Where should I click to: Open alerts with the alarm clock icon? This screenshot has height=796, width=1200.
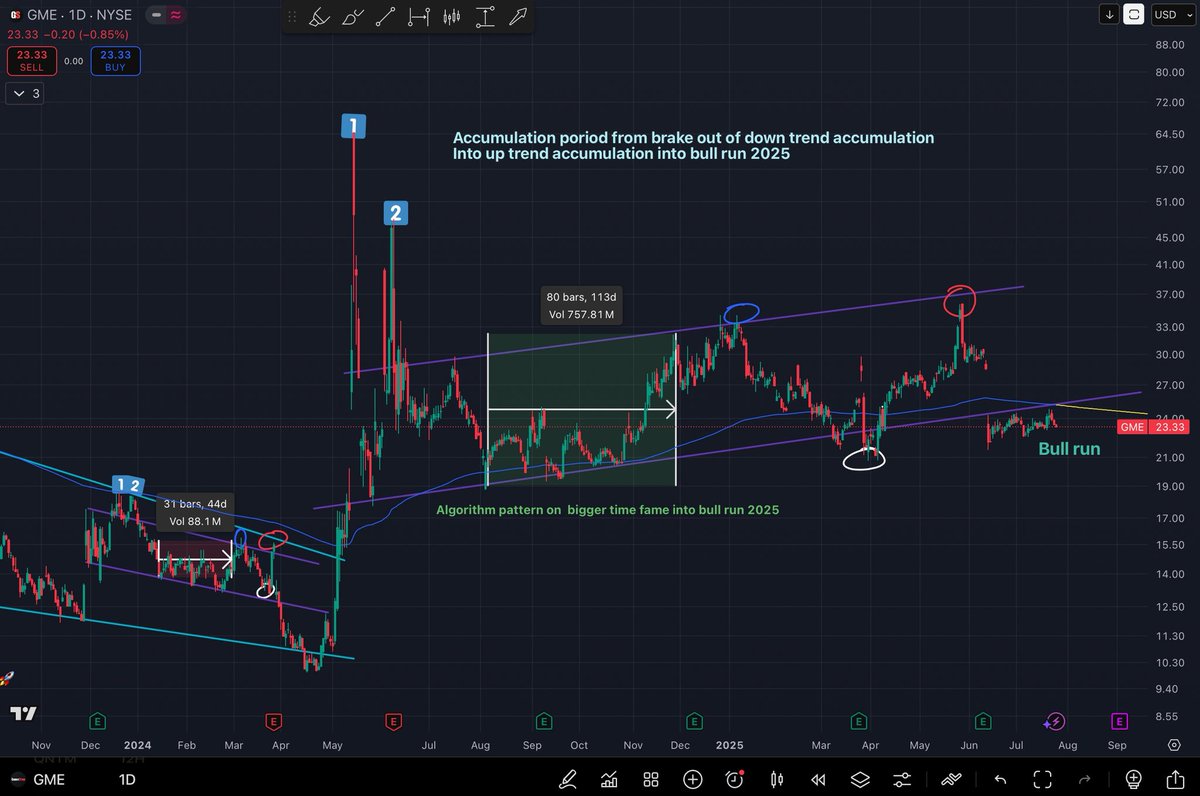click(x=735, y=779)
